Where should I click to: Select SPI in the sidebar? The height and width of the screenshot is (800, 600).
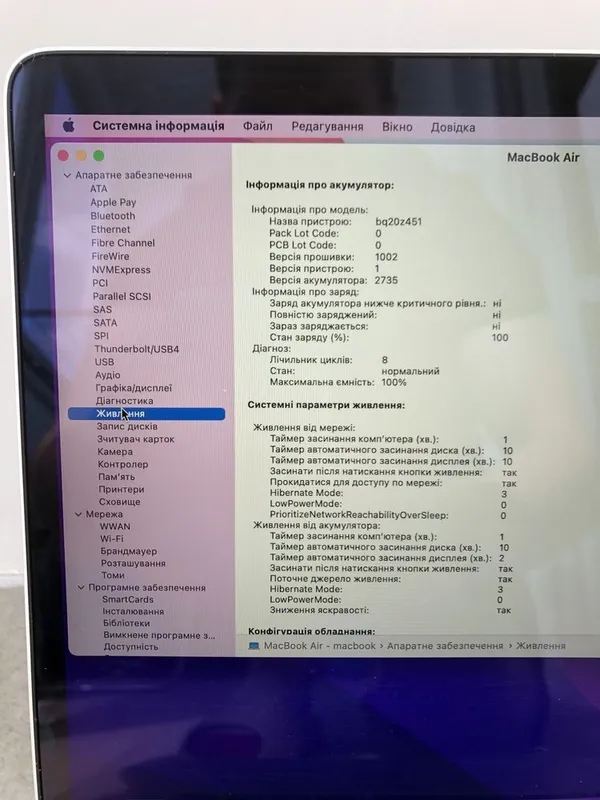[x=102, y=336]
